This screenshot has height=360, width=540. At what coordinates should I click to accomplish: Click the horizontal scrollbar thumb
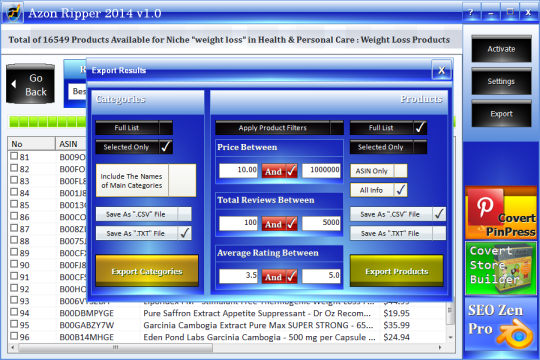tap(115, 348)
